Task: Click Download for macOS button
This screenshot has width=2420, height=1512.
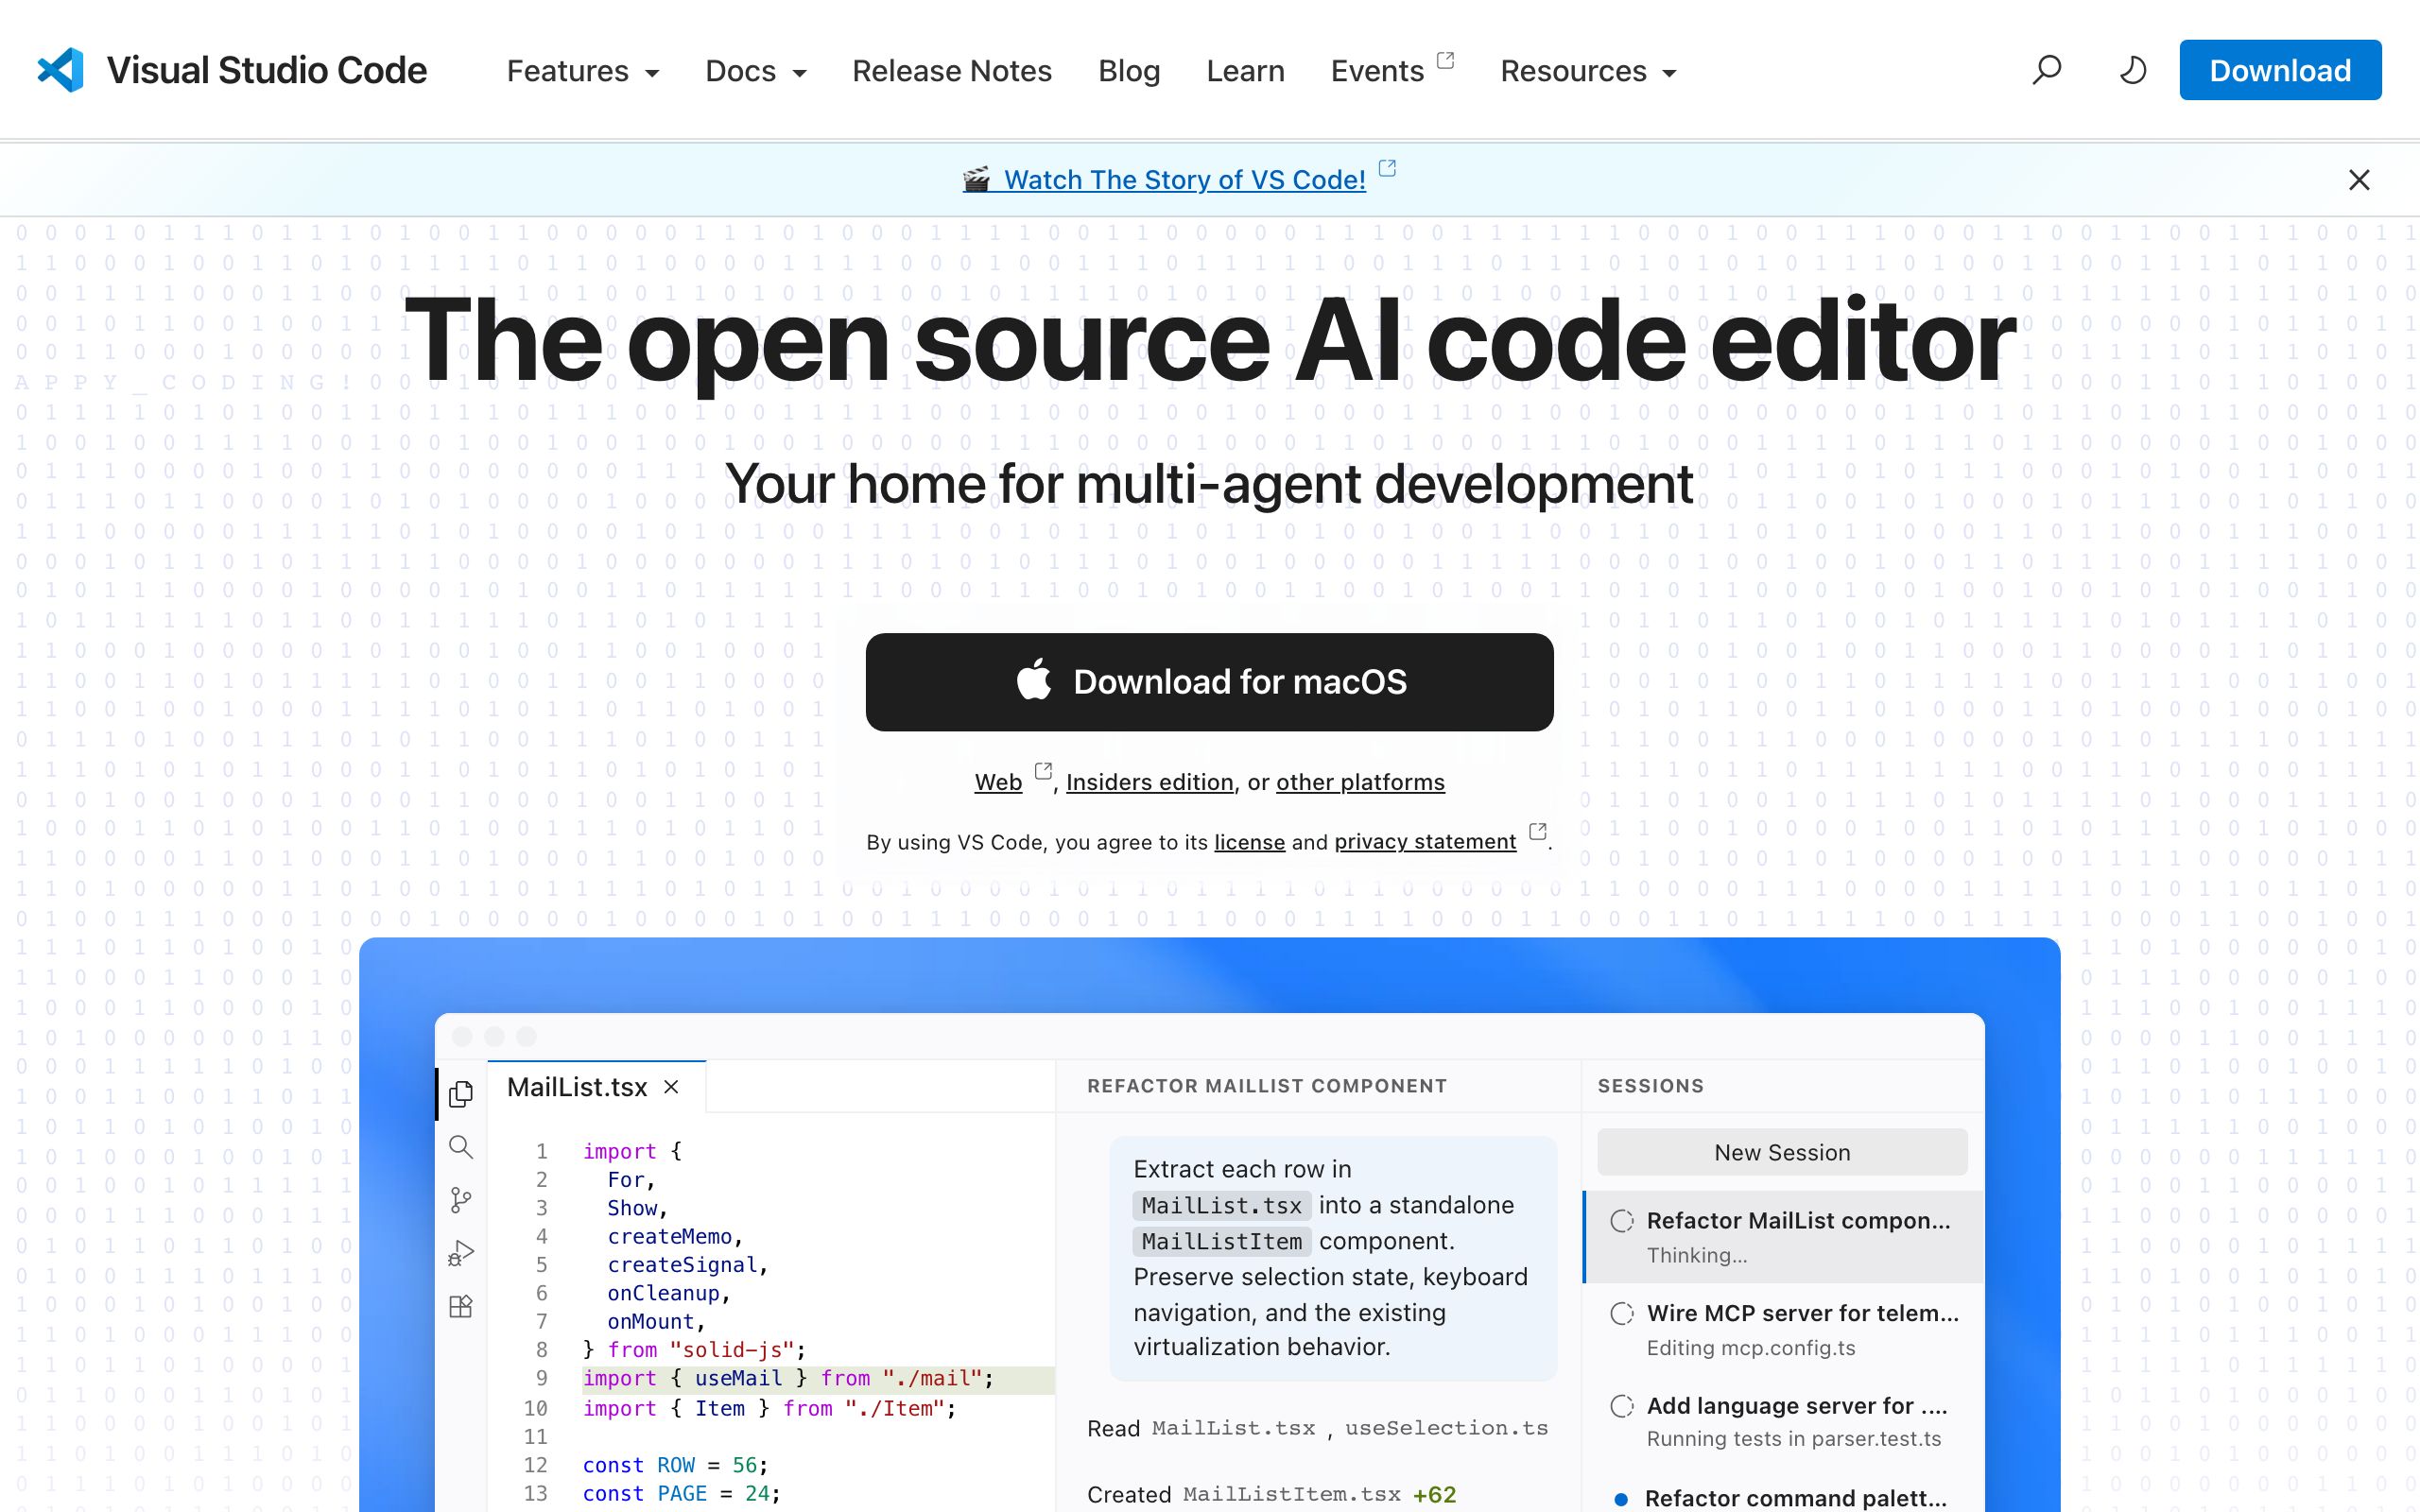Action: pyautogui.click(x=1209, y=682)
